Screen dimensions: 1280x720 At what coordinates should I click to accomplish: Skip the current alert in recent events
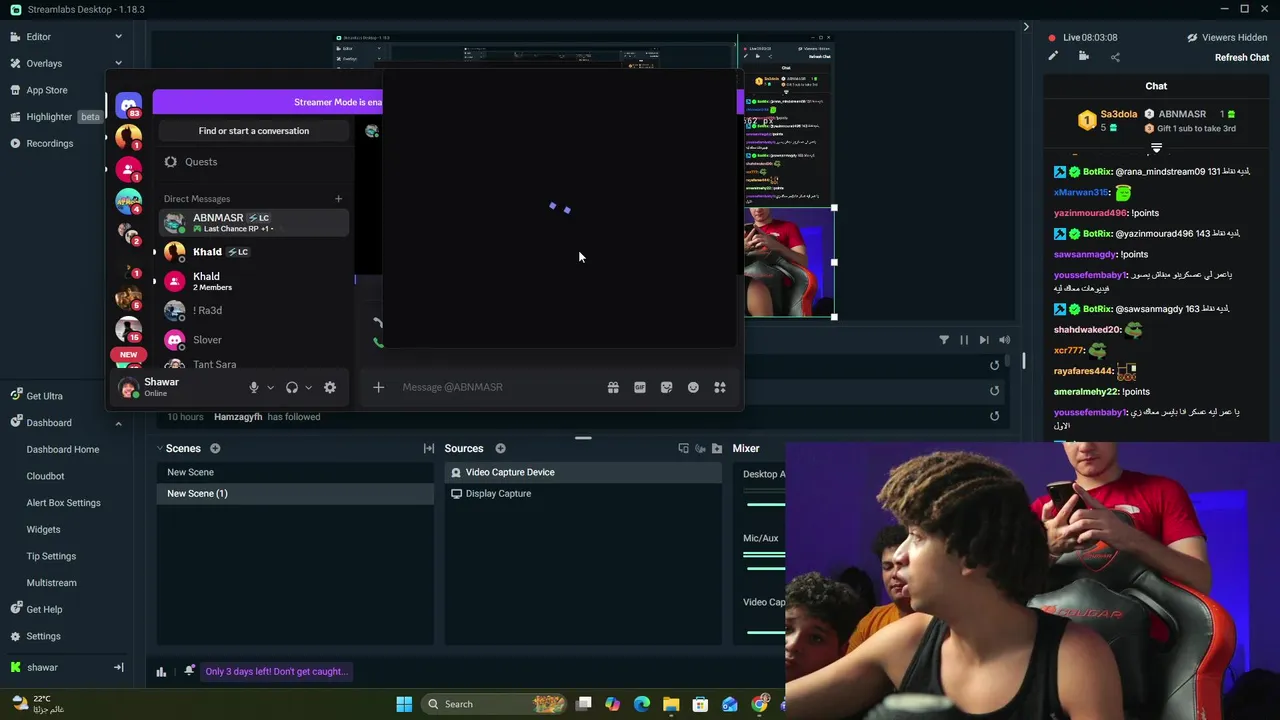(x=984, y=340)
